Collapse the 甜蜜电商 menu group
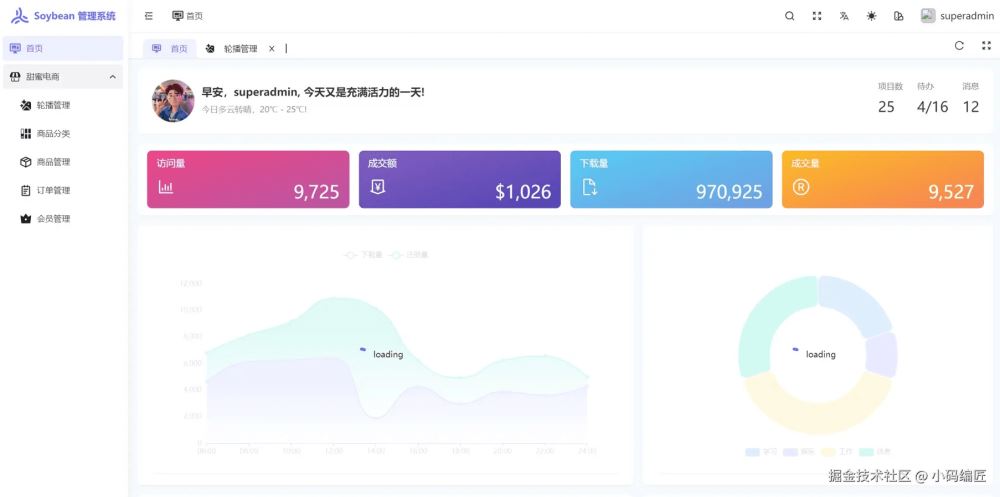The image size is (1000, 497). click(x=112, y=77)
